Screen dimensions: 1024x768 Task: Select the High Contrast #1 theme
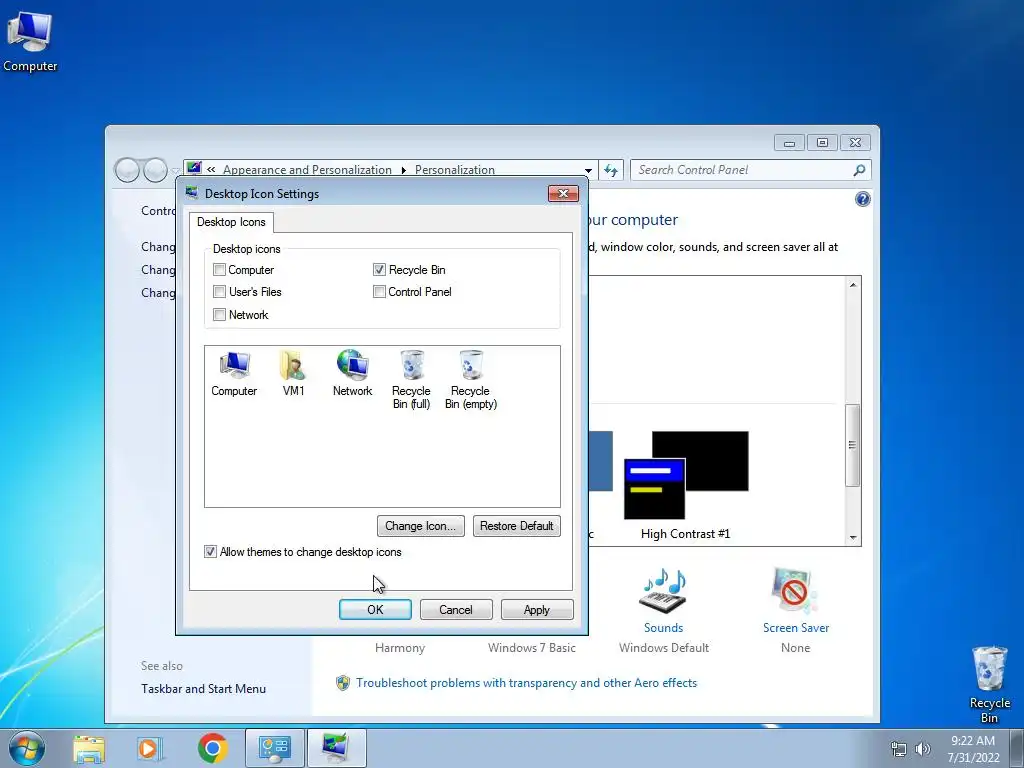click(686, 485)
